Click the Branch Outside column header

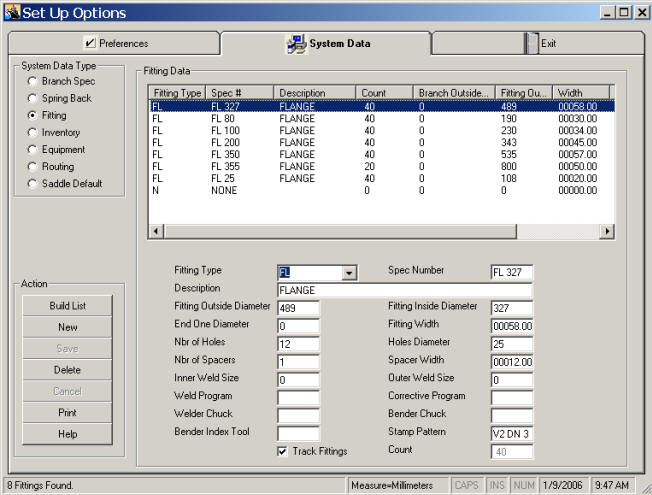click(x=454, y=93)
